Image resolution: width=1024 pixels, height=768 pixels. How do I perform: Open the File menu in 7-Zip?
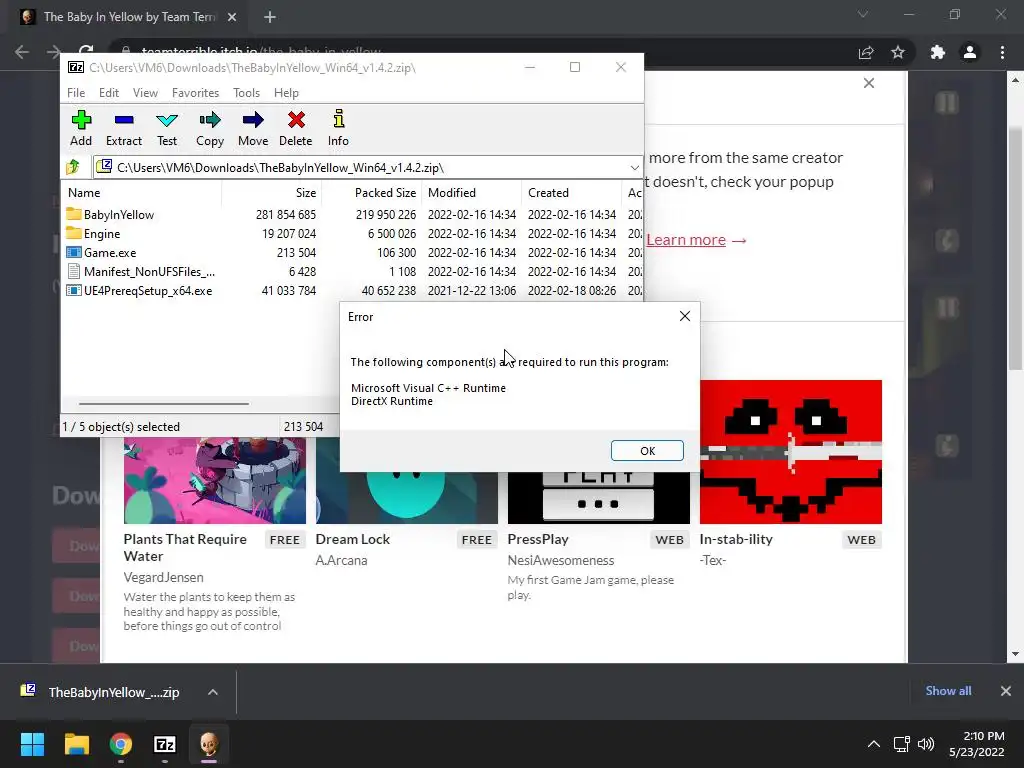point(76,93)
